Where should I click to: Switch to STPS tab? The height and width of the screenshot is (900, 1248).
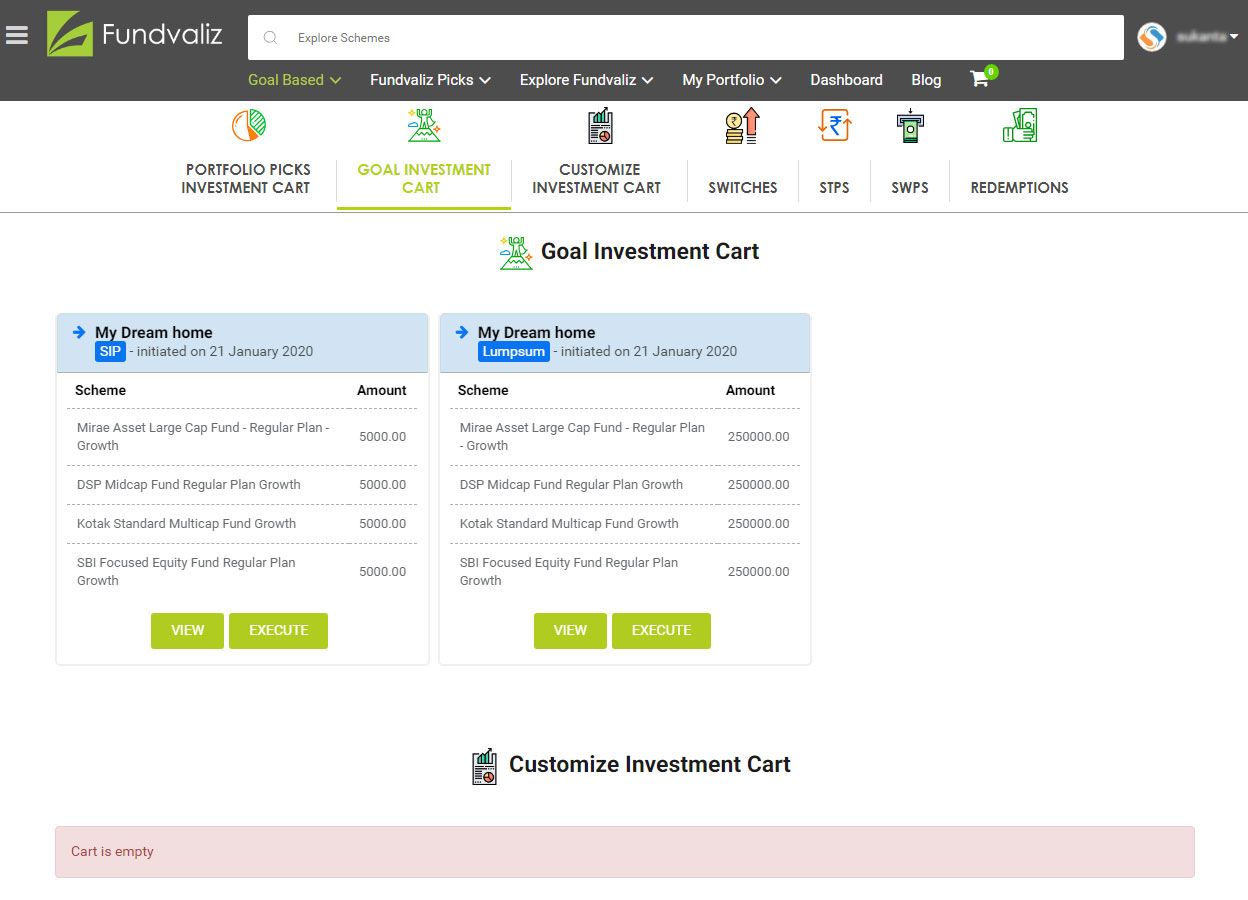(834, 187)
